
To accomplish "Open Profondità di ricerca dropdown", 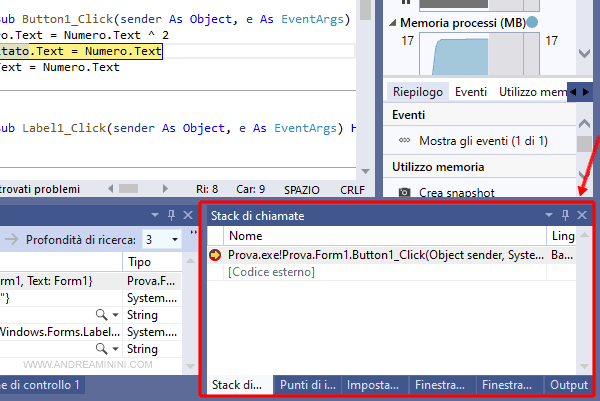I will point(176,240).
